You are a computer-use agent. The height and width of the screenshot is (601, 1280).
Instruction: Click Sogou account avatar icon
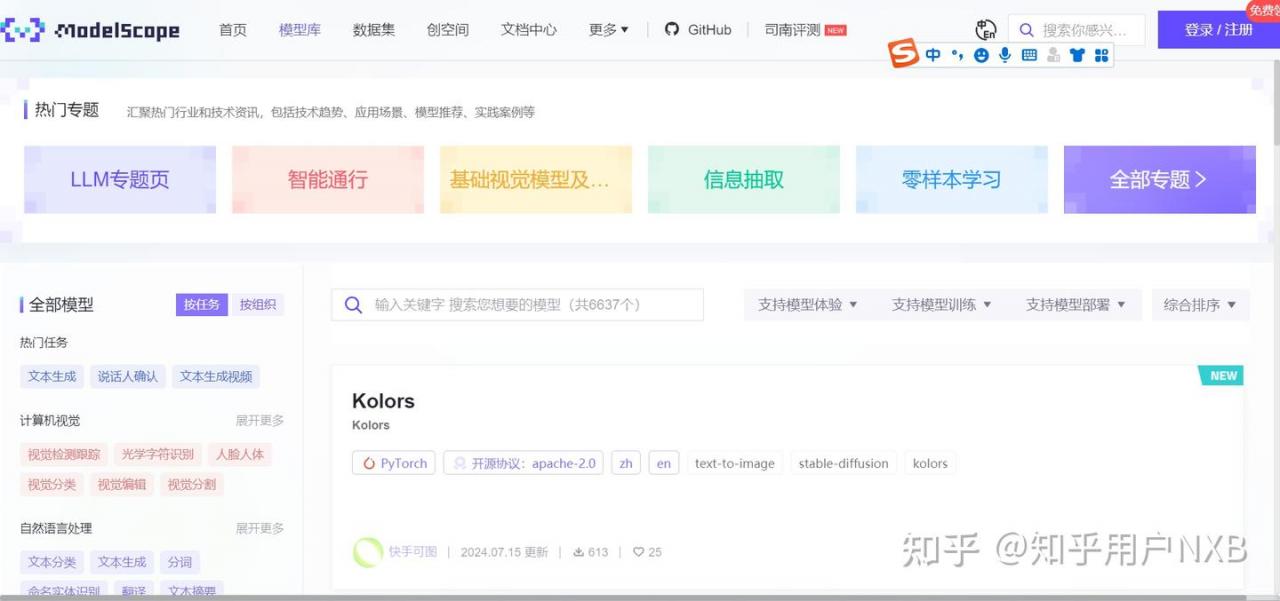[x=1053, y=55]
